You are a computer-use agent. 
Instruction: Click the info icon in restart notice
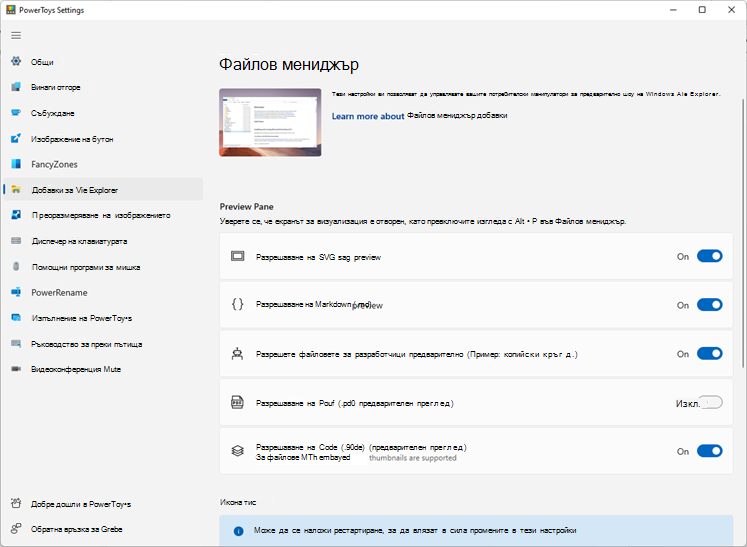239,531
